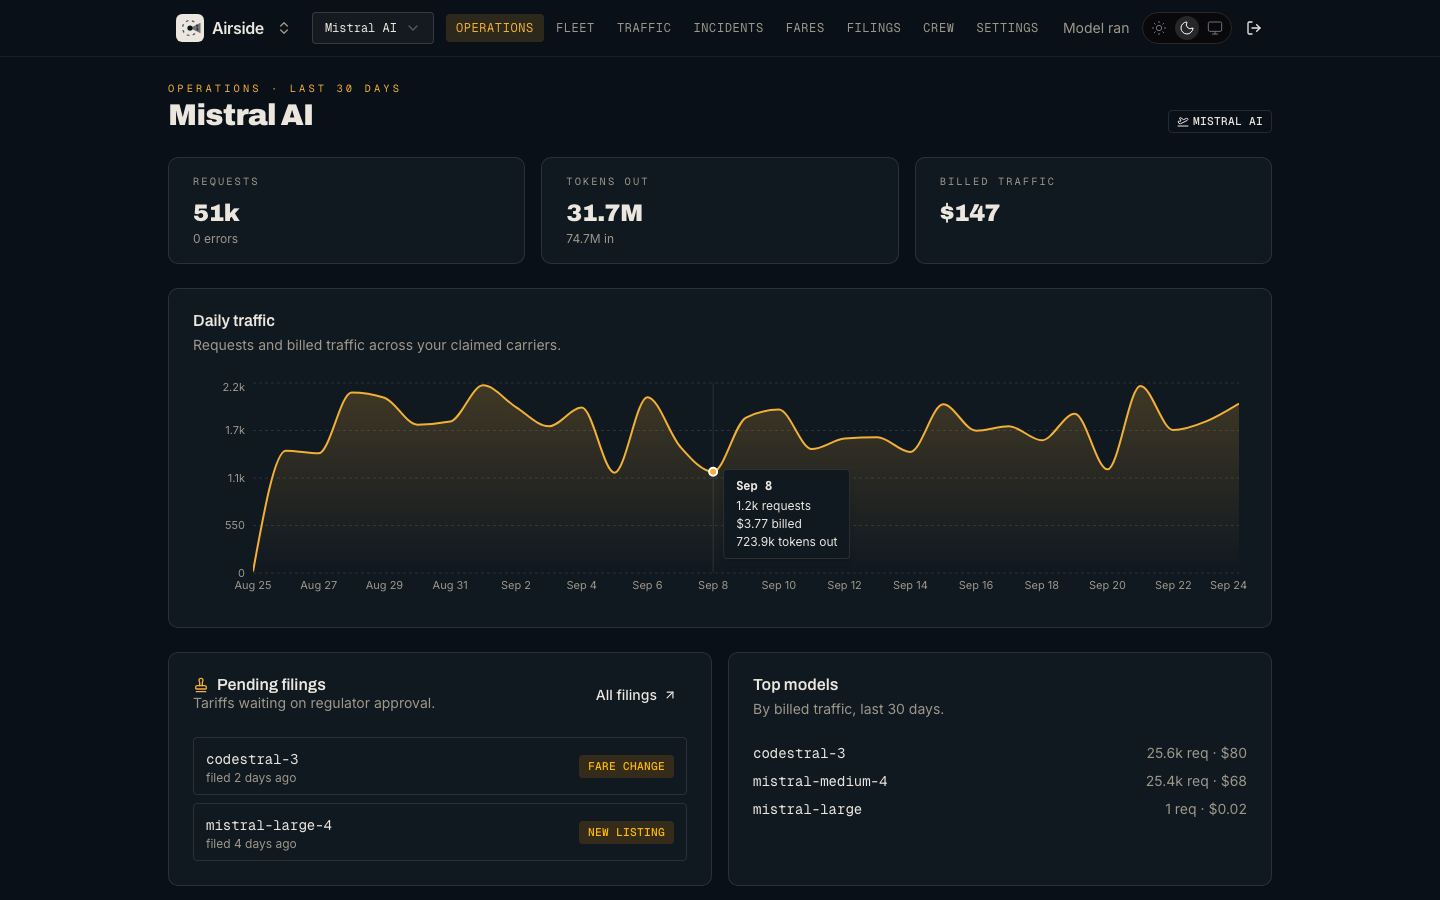This screenshot has height=900, width=1440.
Task: Click the Mistral AI page heading
Action: click(241, 116)
